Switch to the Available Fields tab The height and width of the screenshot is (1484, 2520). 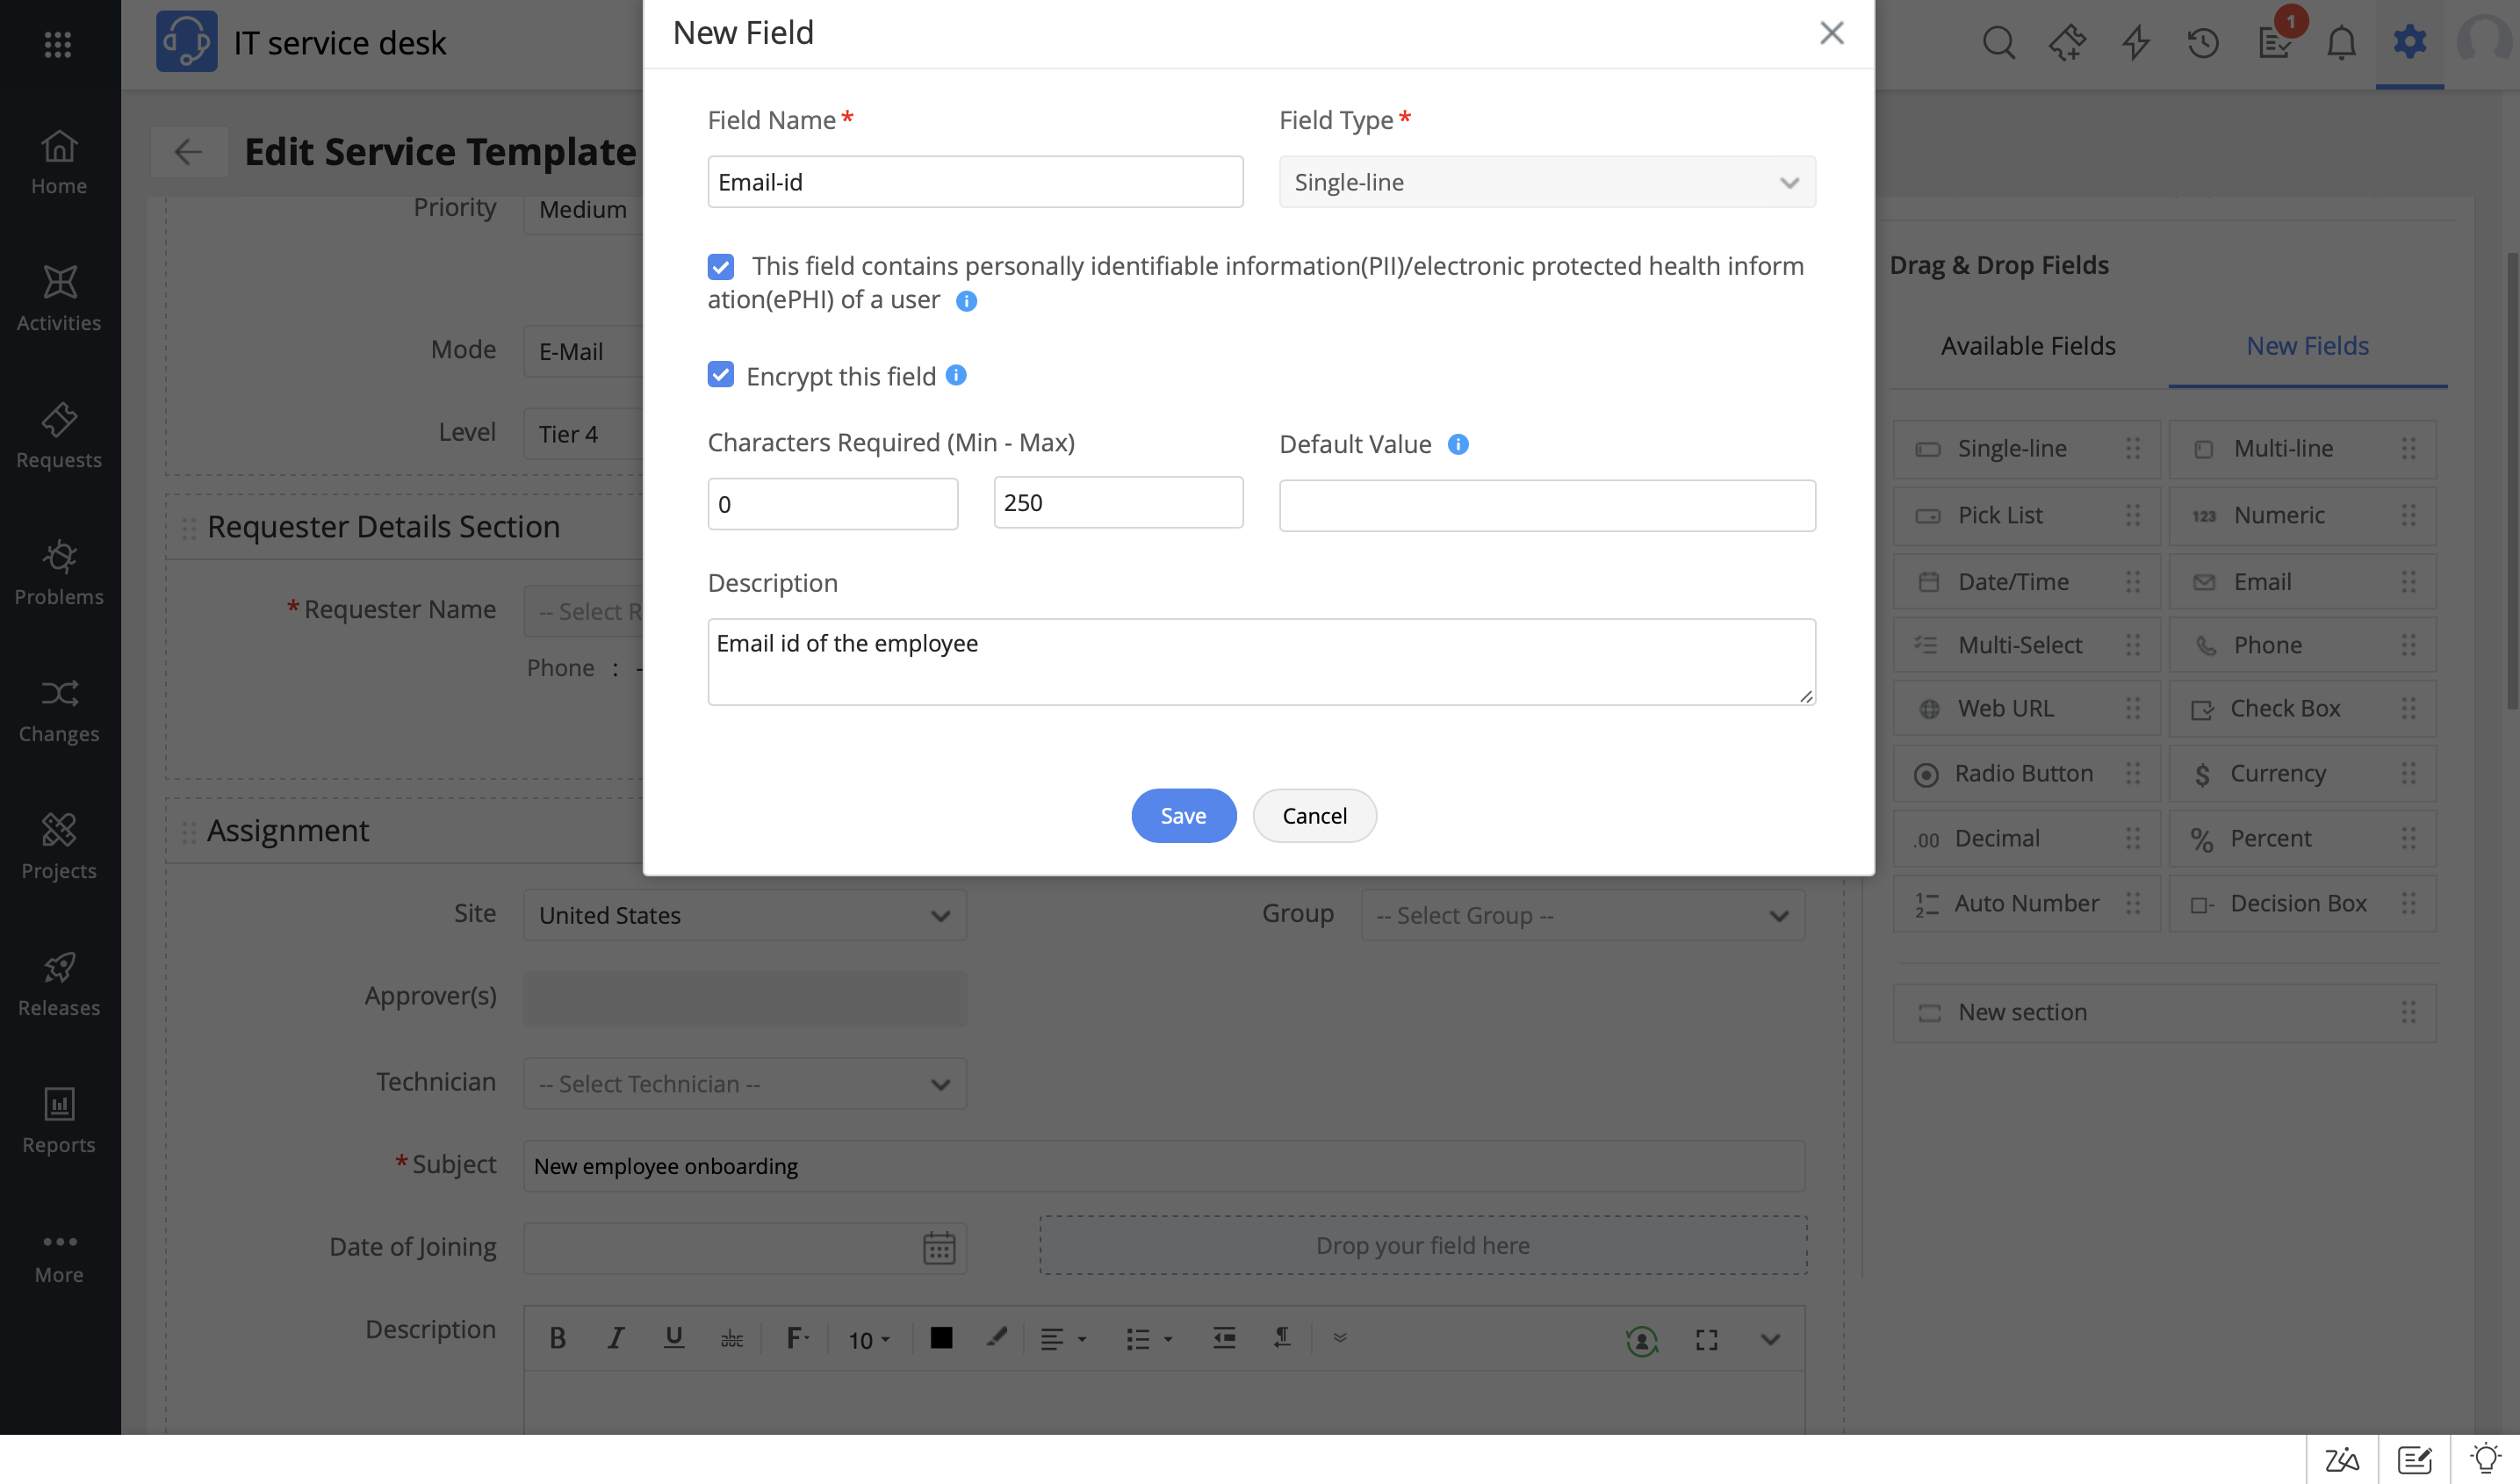pyautogui.click(x=2027, y=346)
